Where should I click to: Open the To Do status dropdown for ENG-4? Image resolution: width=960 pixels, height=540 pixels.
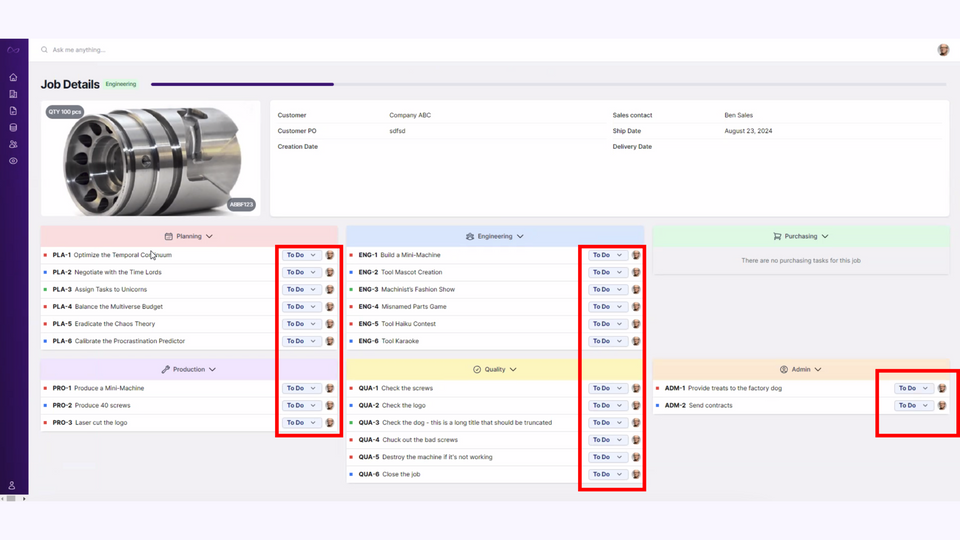(607, 307)
